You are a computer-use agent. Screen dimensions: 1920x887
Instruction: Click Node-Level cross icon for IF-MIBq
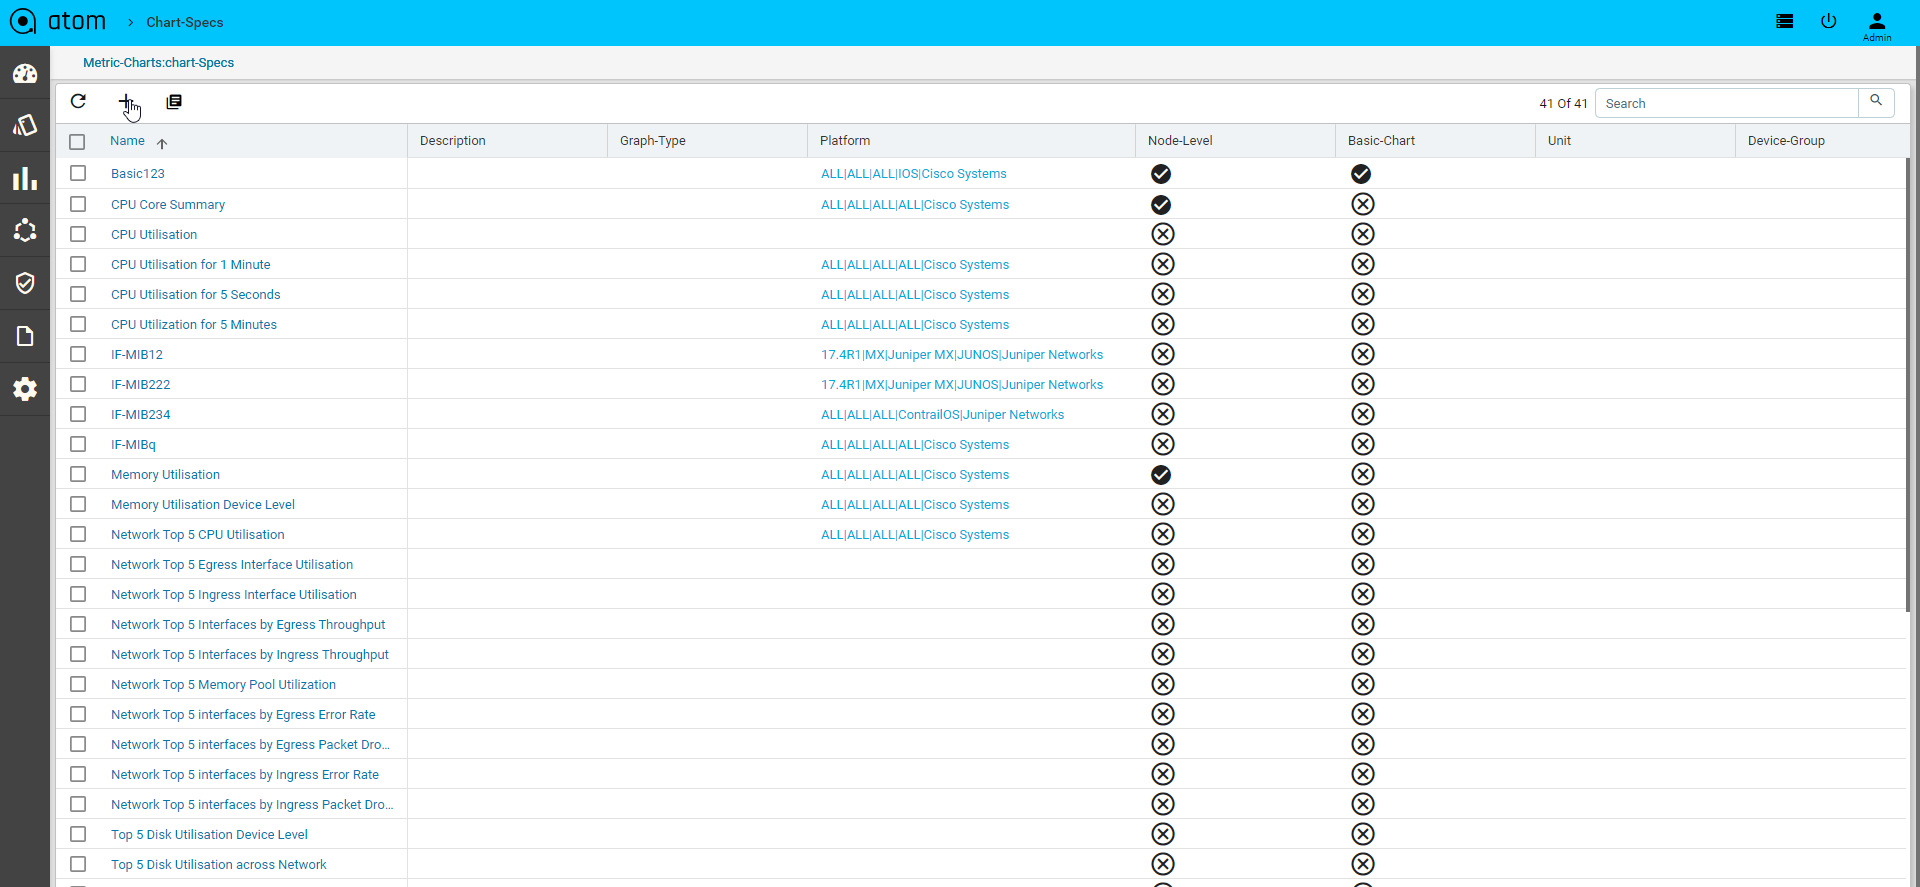coord(1163,444)
